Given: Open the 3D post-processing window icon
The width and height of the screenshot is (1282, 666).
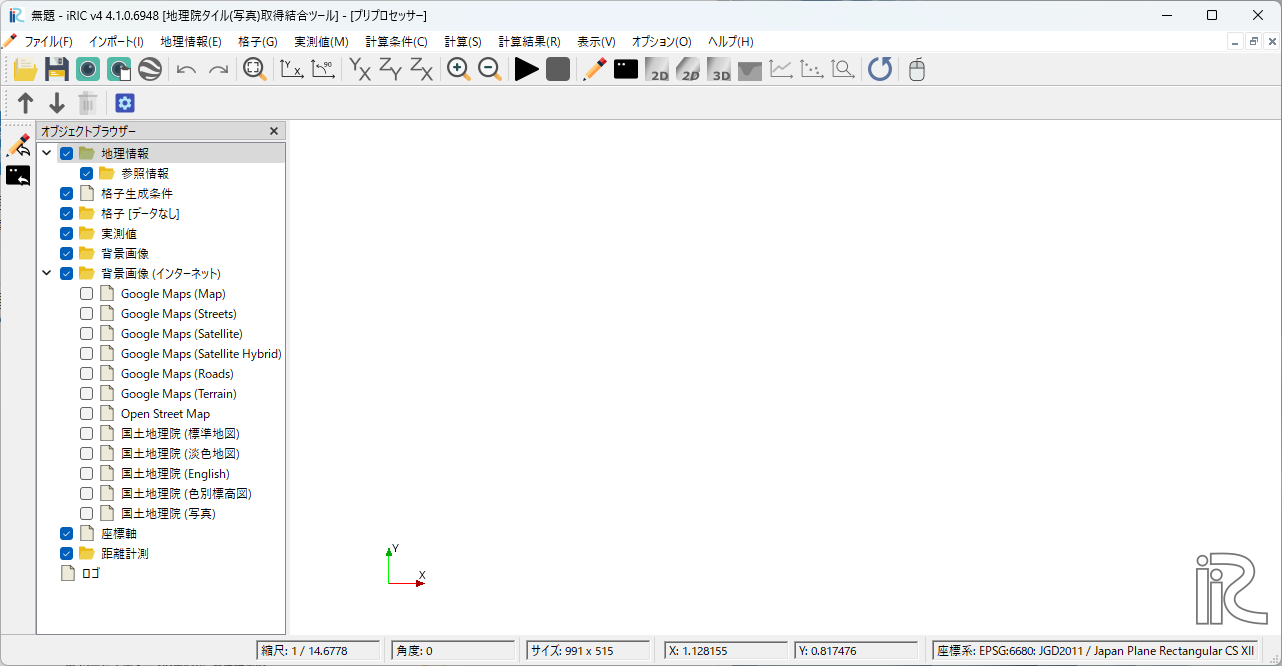Looking at the screenshot, I should point(719,69).
